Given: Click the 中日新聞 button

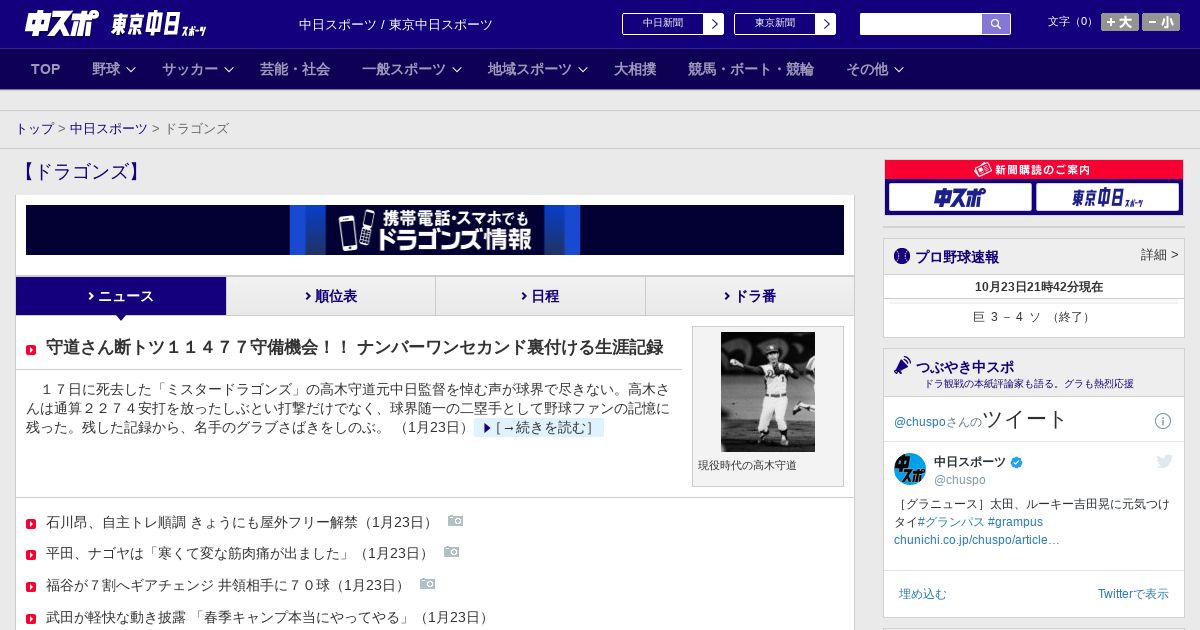Looking at the screenshot, I should pos(662,24).
